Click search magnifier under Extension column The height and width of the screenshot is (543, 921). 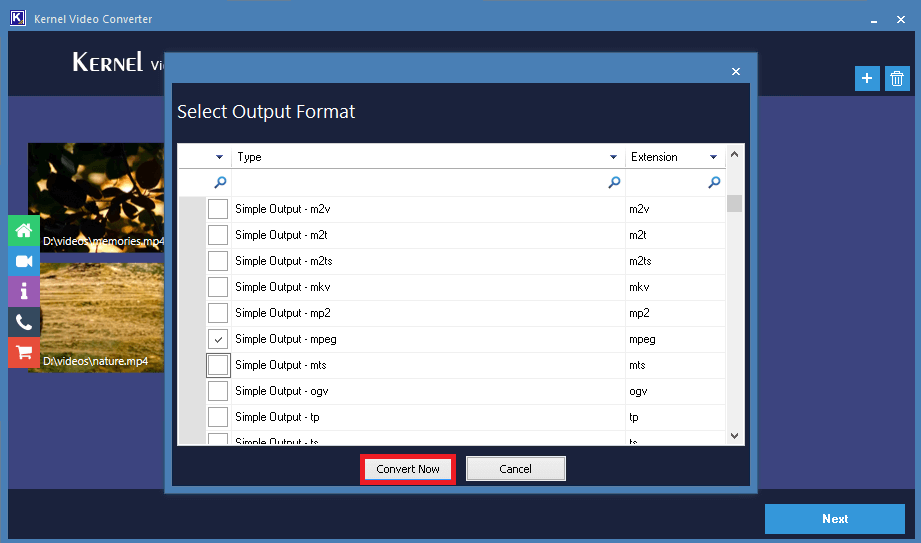point(714,182)
